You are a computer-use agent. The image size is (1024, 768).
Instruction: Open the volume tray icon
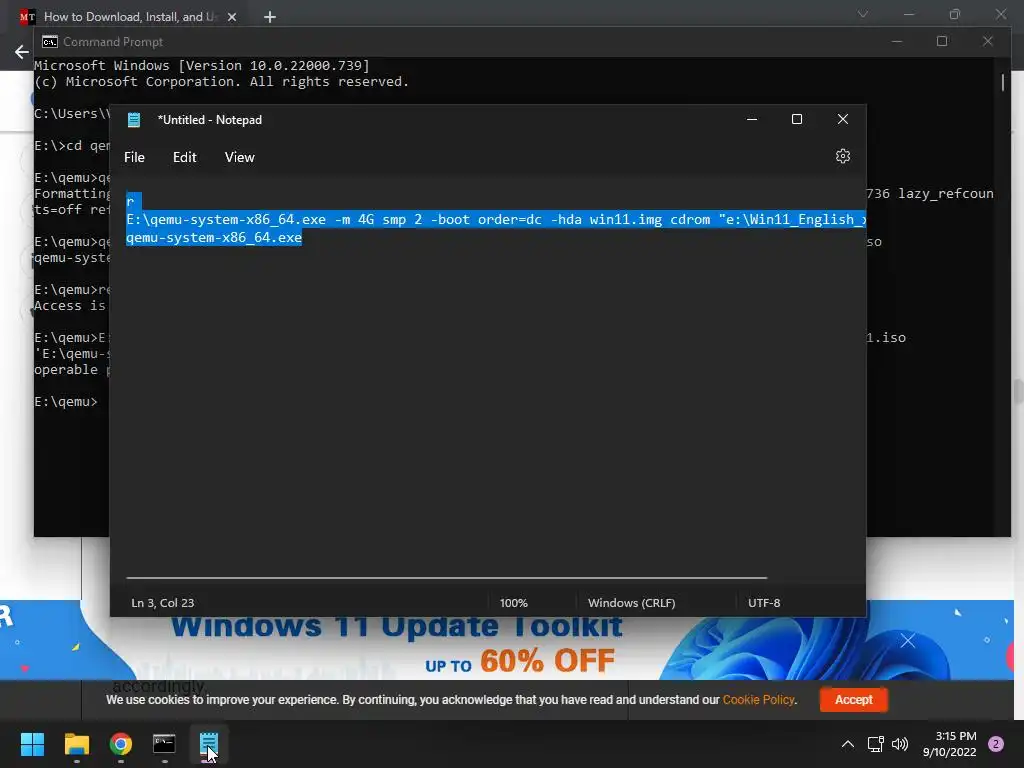(x=900, y=744)
